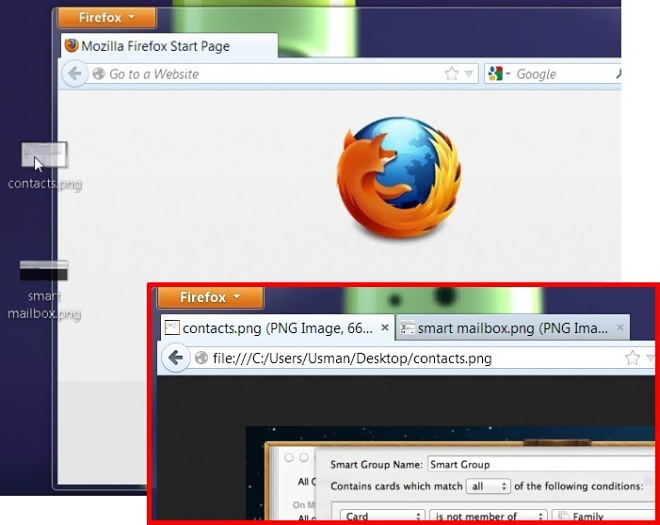Click the large Firefox logo
660x525 pixels.
point(399,177)
